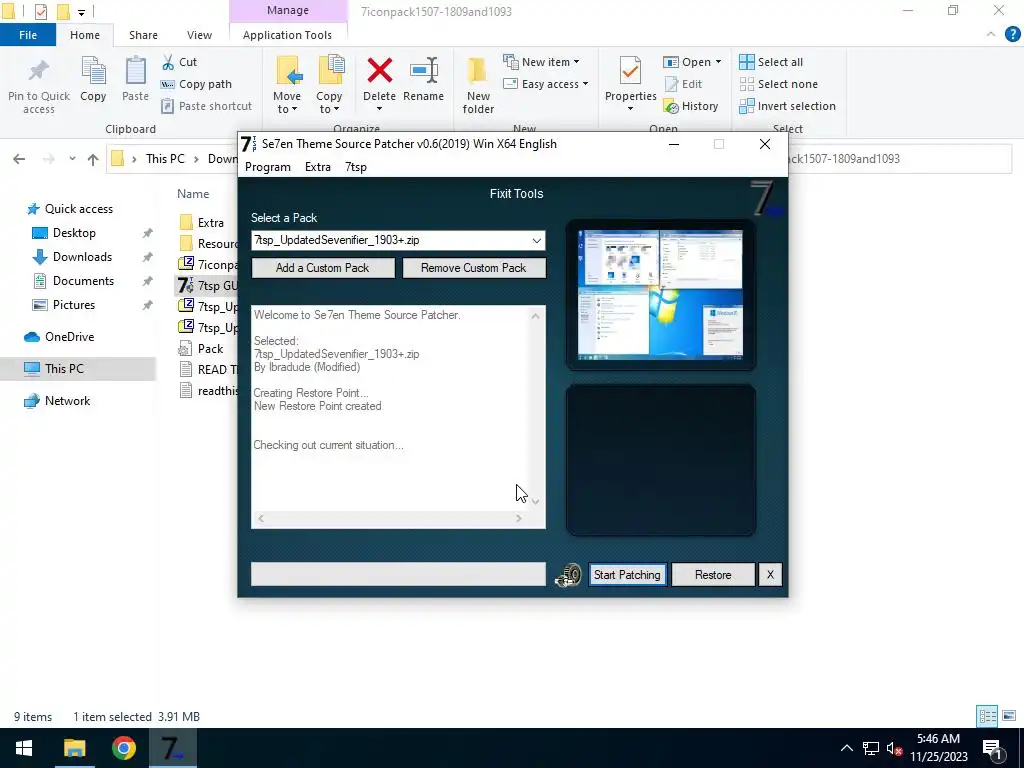1024x768 pixels.
Task: Go back with Explorer back arrow
Action: [19, 159]
